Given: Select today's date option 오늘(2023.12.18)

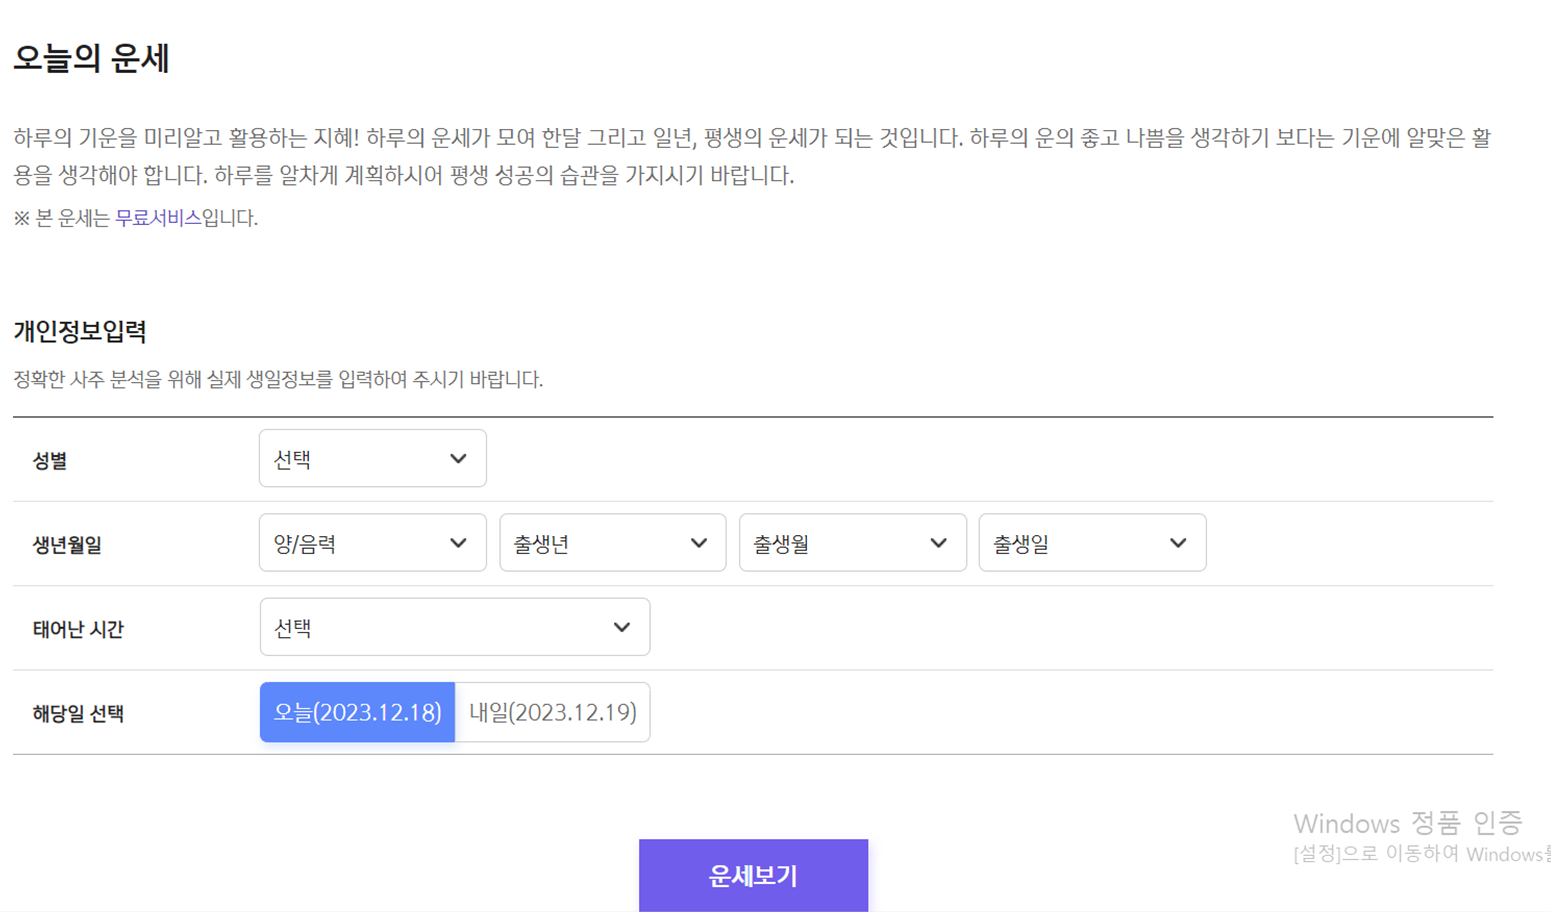Looking at the screenshot, I should coord(357,711).
